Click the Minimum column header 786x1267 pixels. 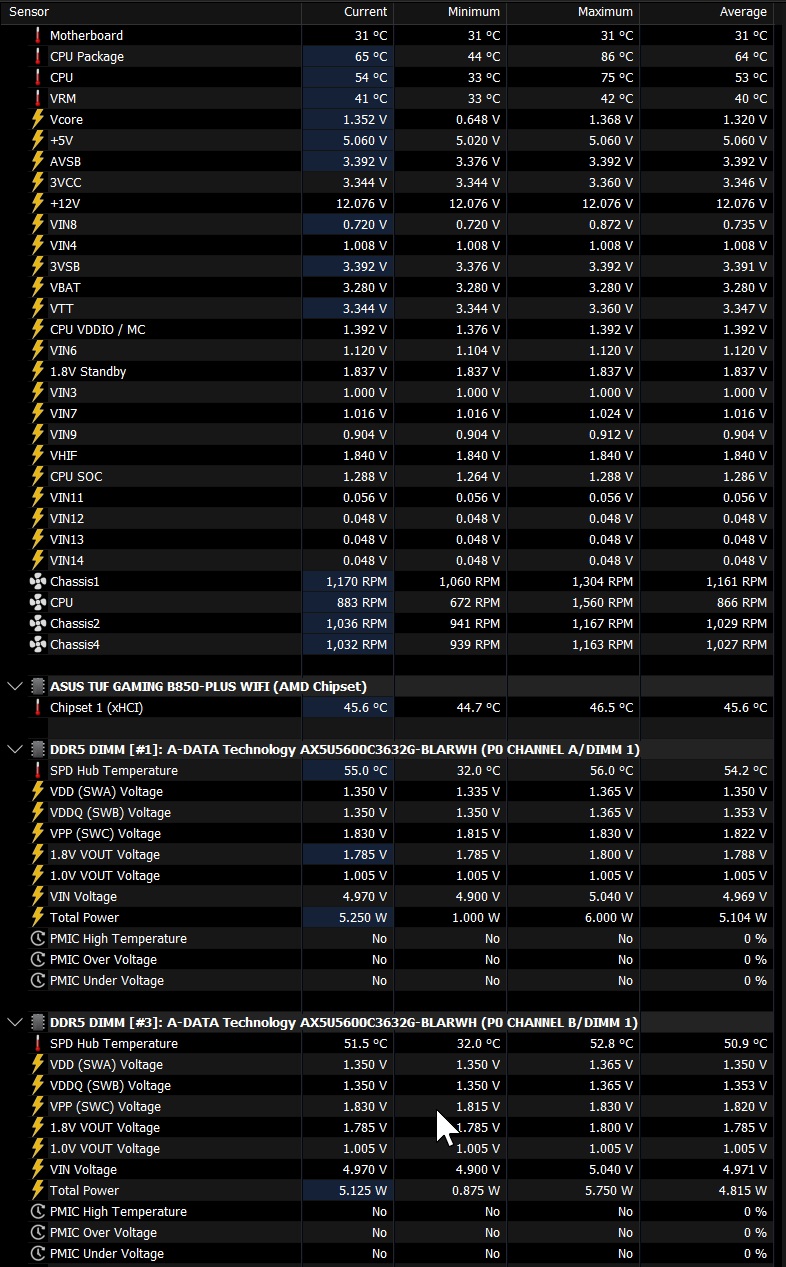click(474, 12)
